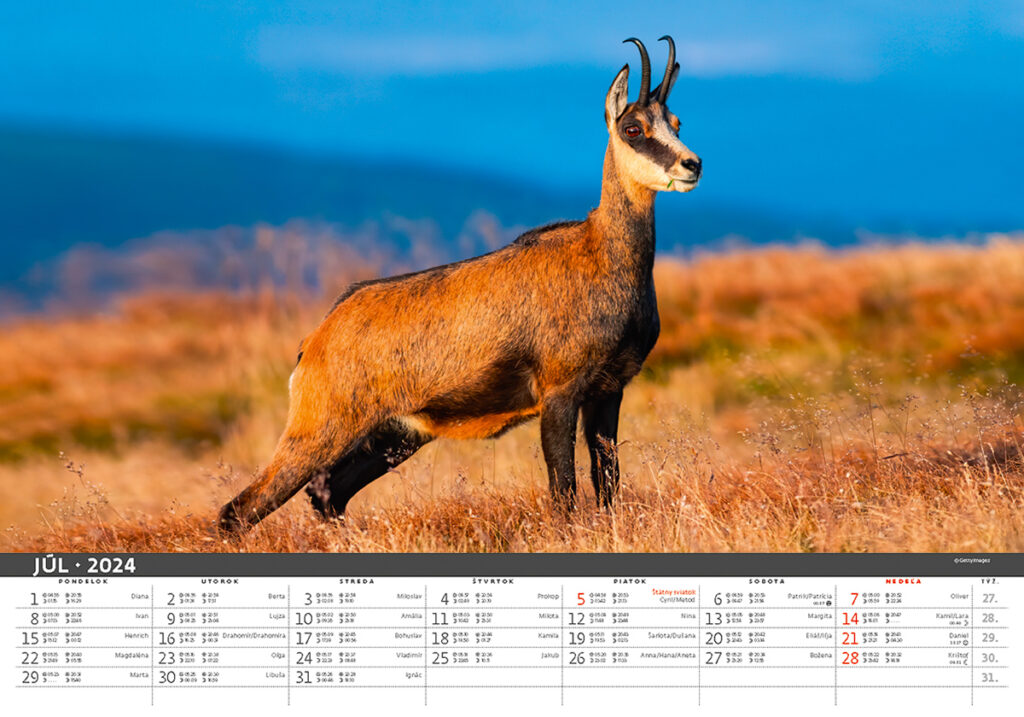
Task: Click the JÚL 2024 month title
Action: click(84, 565)
